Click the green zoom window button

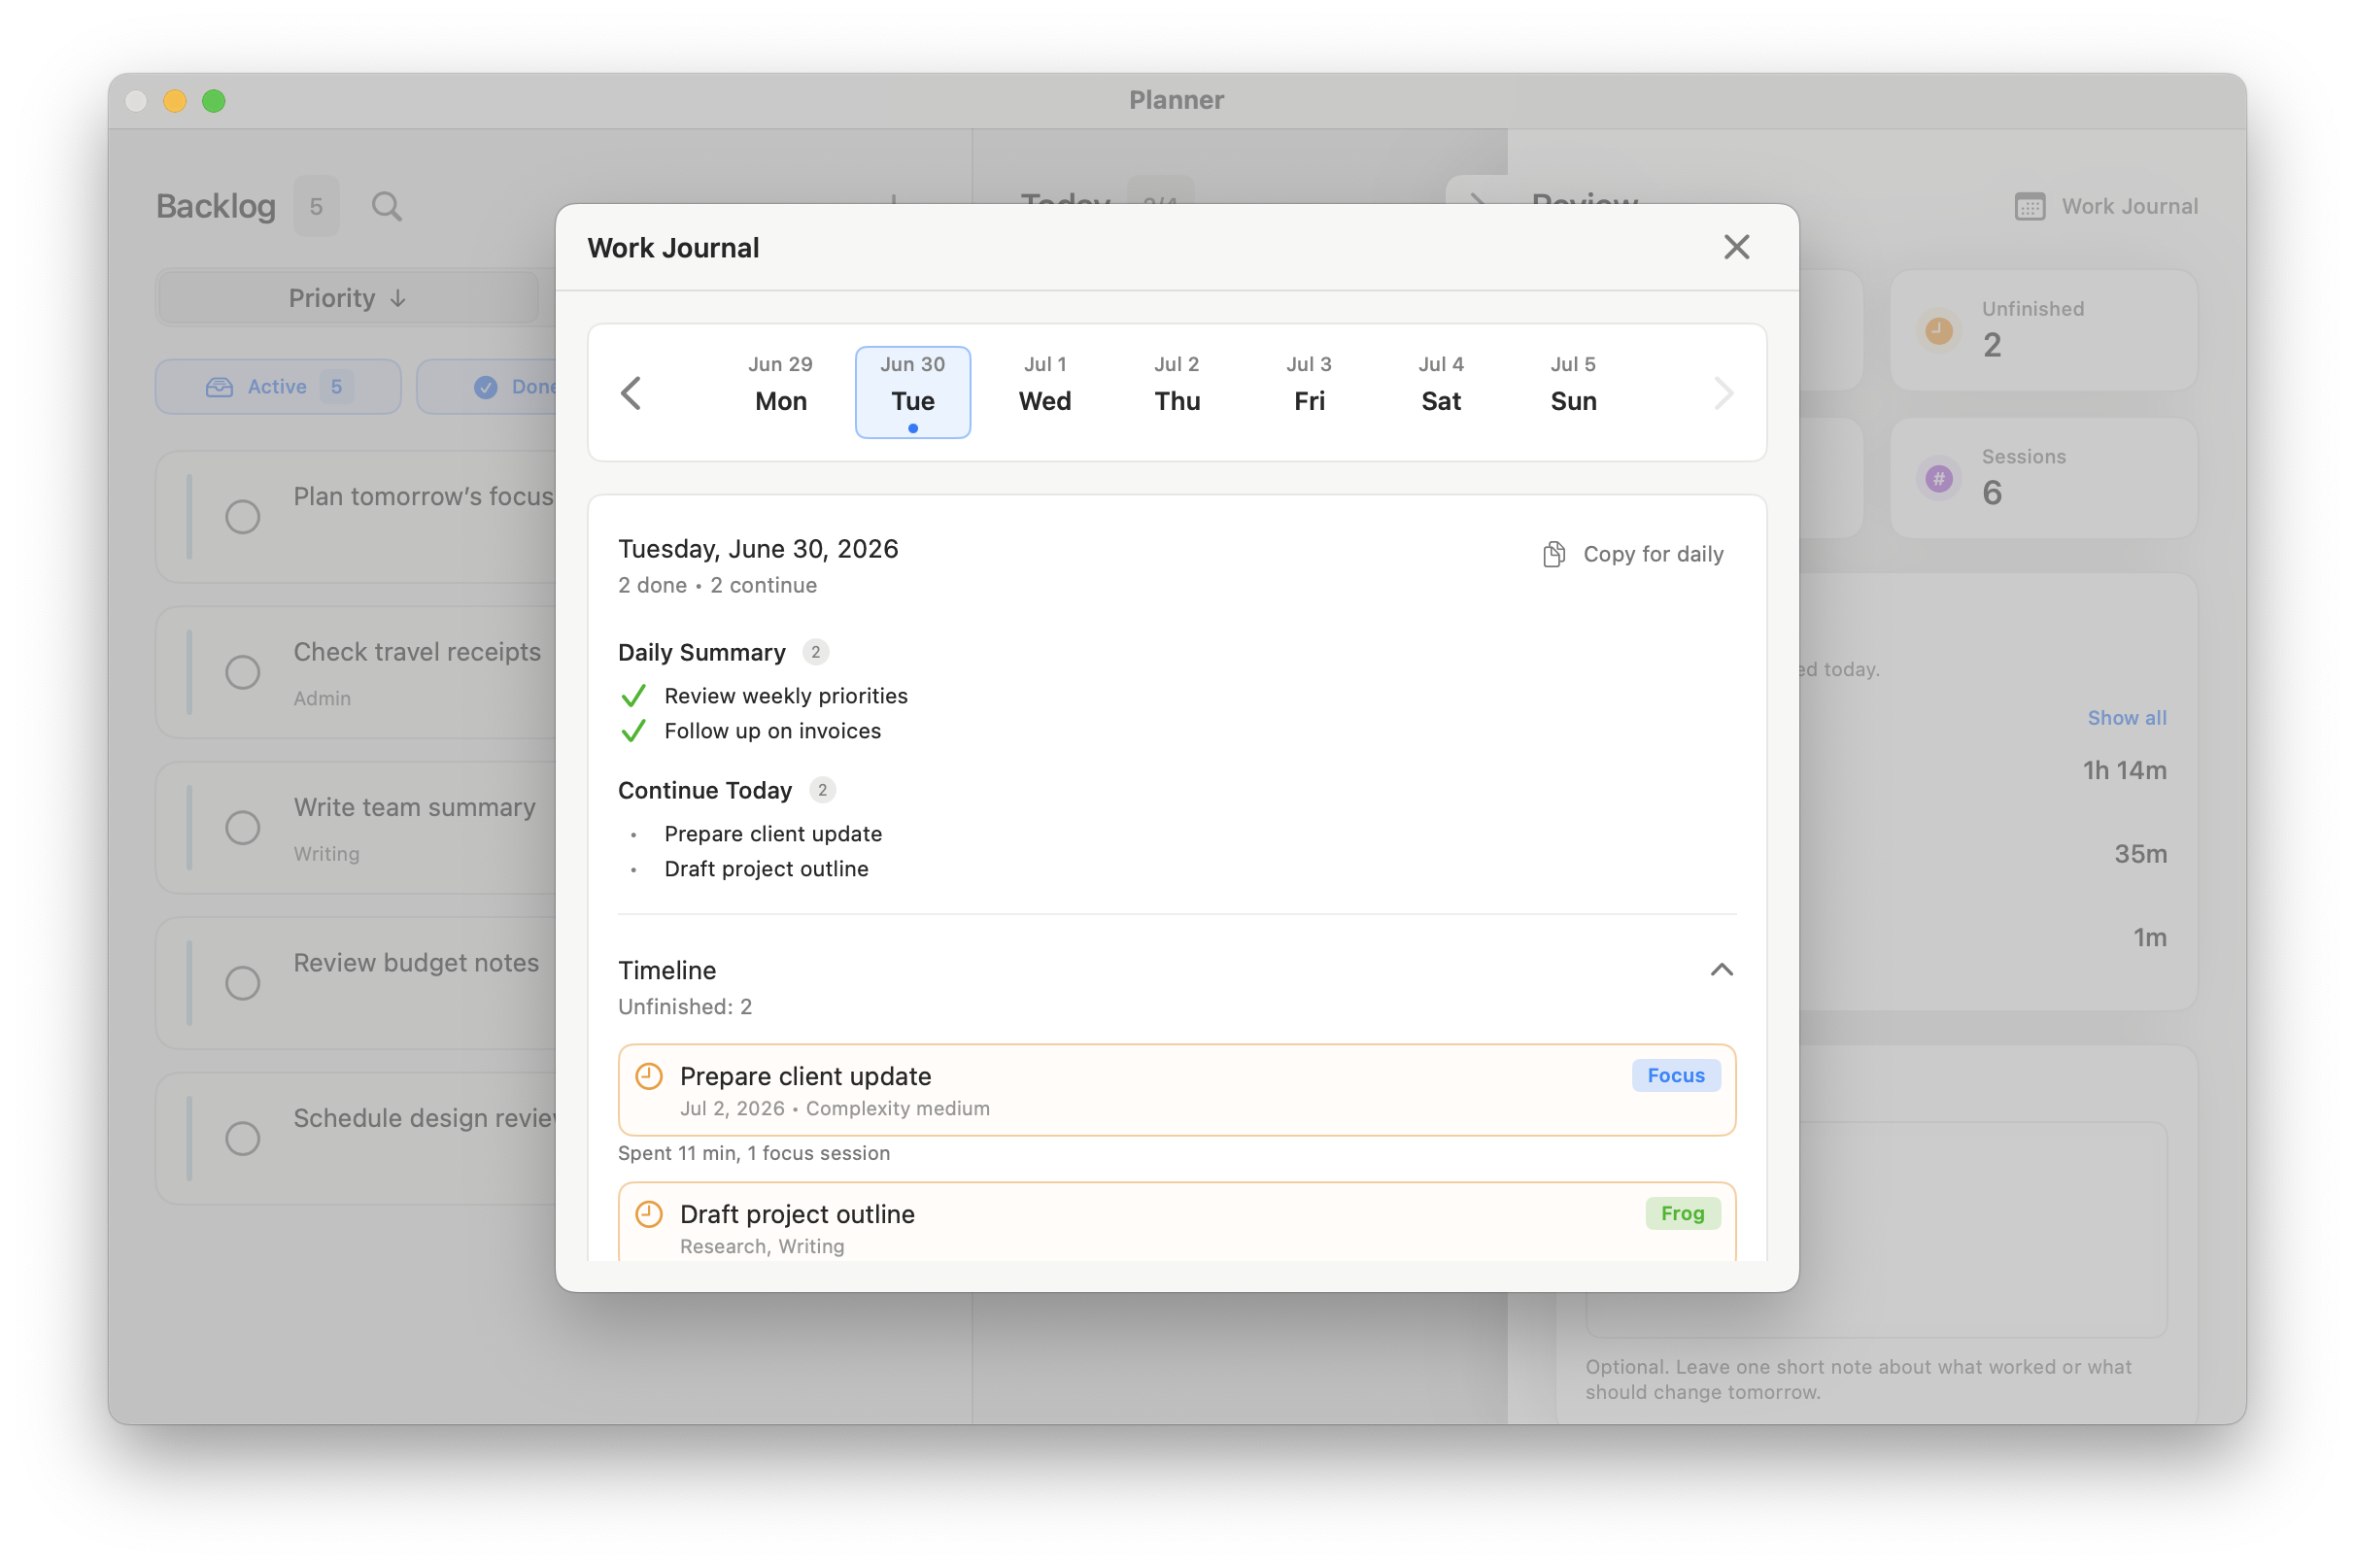coord(214,101)
